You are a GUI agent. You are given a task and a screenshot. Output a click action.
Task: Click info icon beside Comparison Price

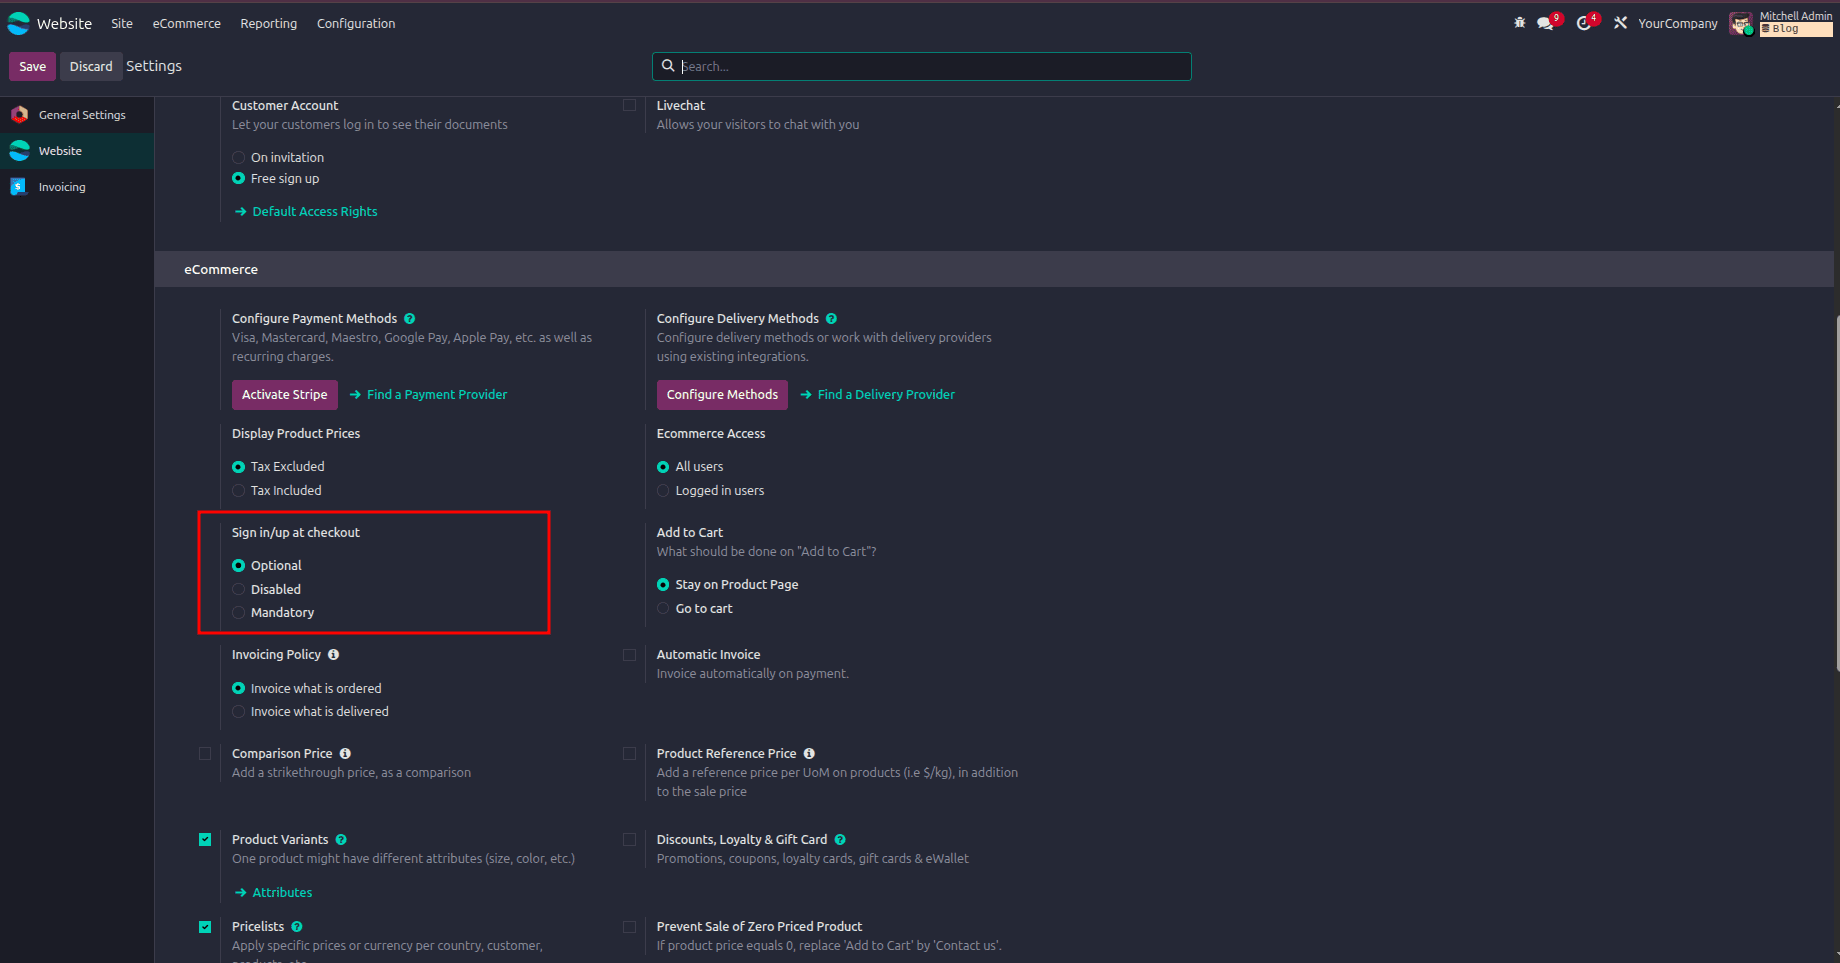coord(345,754)
